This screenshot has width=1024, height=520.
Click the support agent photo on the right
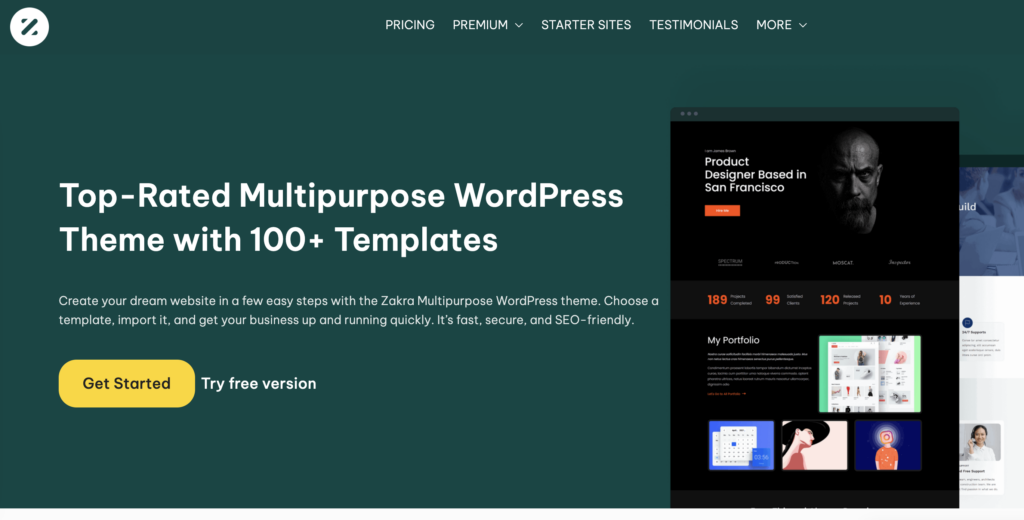click(x=980, y=443)
